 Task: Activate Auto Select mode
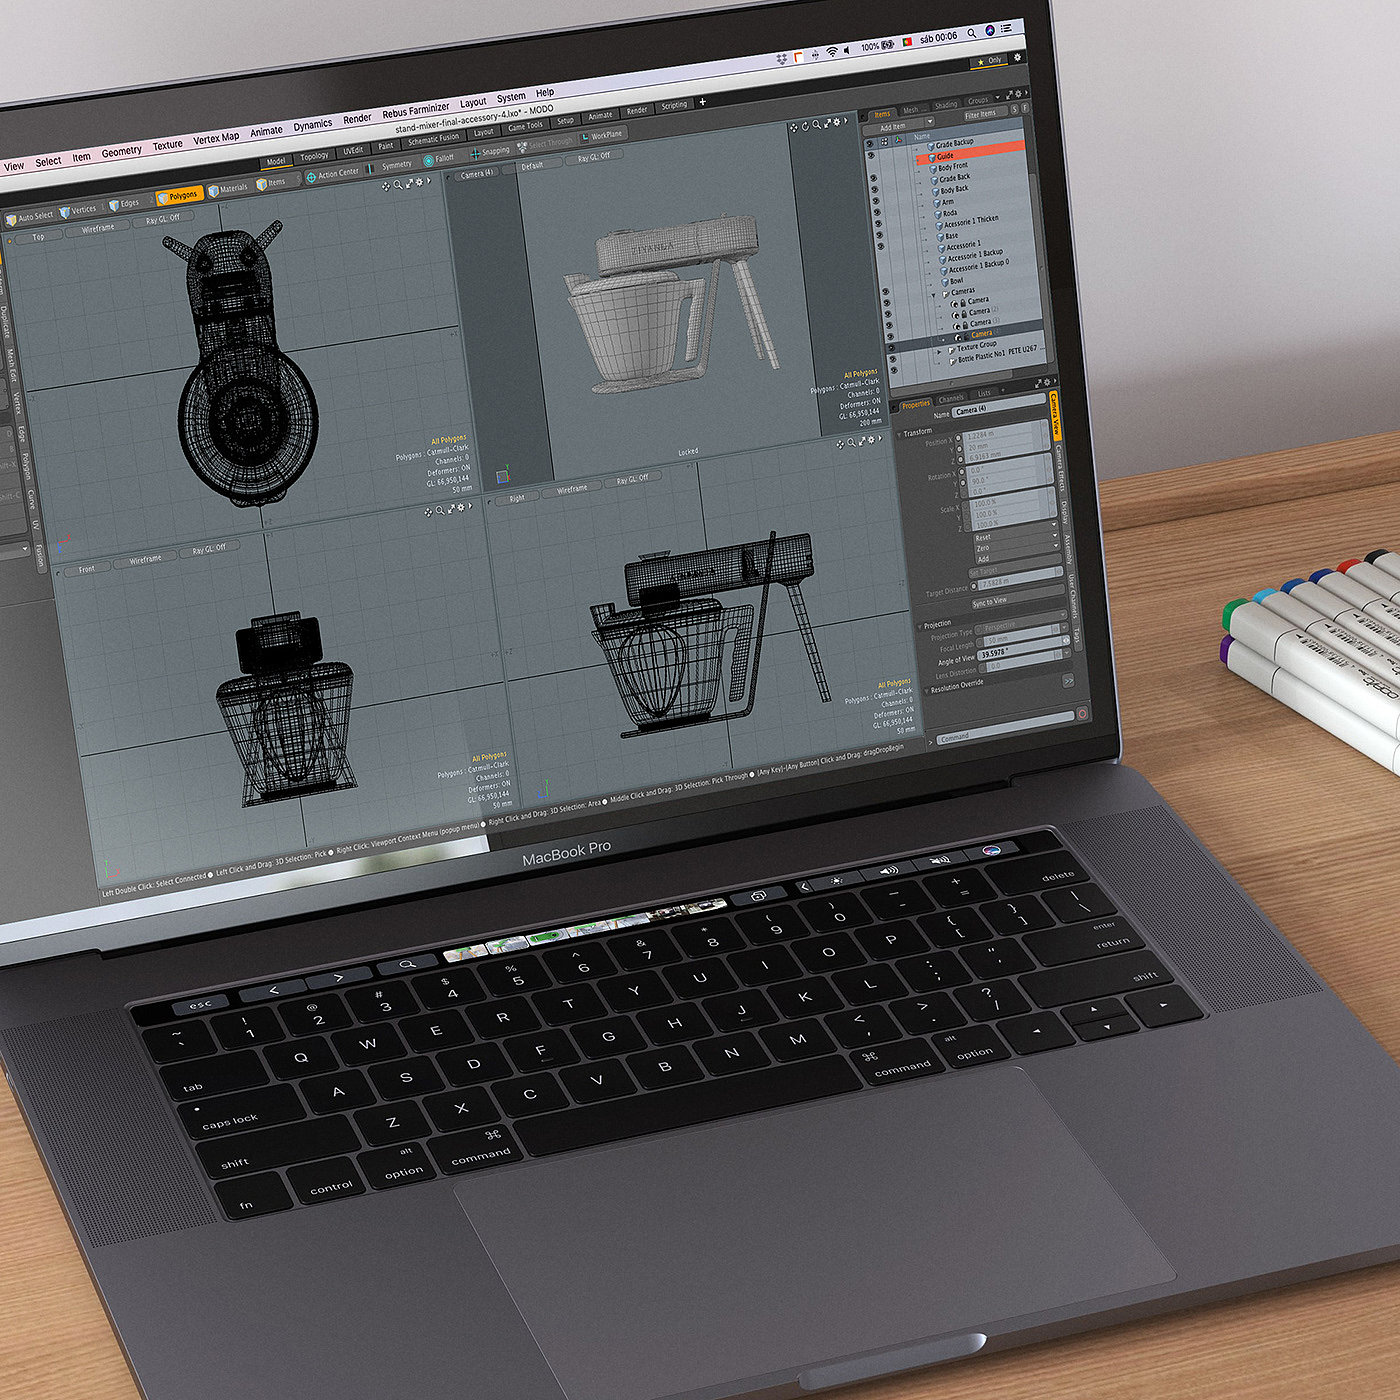tap(30, 216)
